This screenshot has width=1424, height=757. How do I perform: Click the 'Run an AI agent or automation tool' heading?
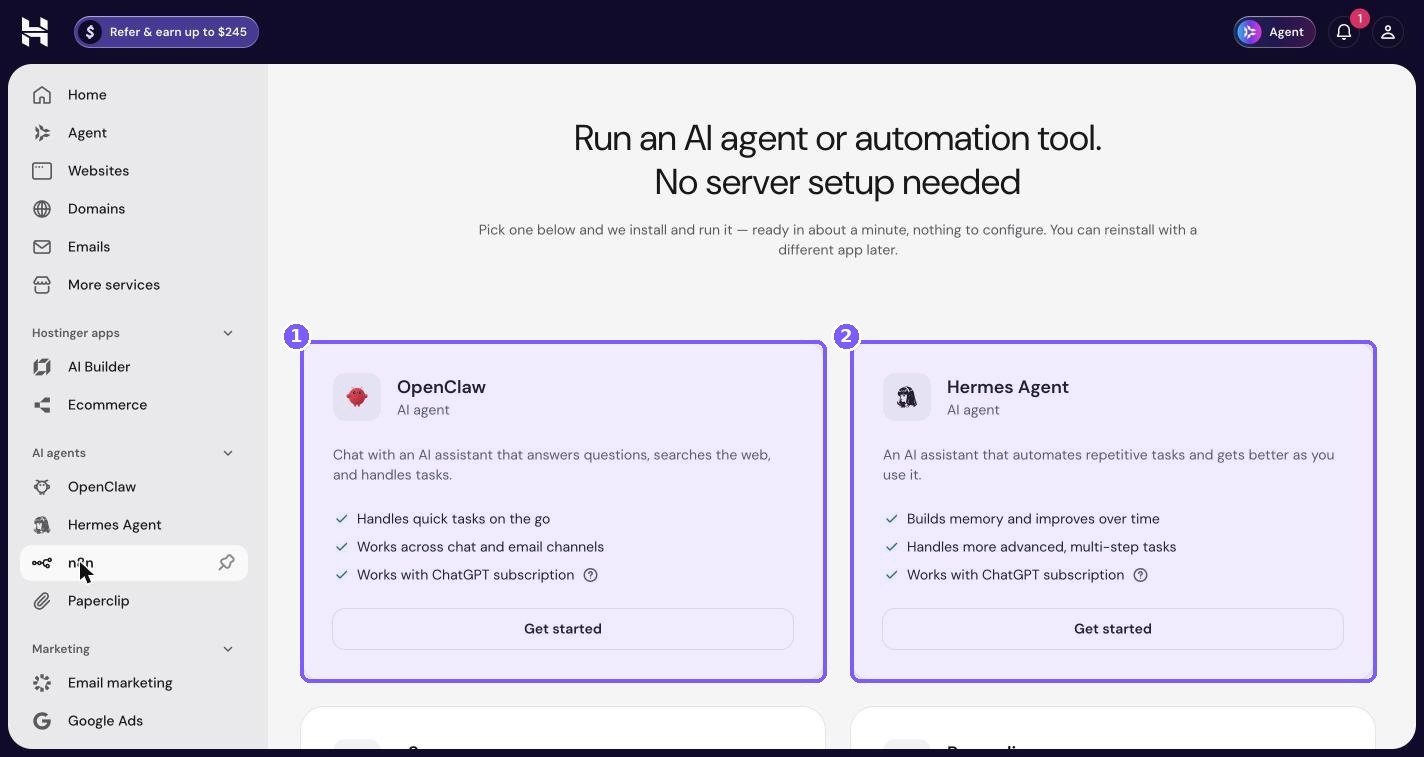coord(838,160)
